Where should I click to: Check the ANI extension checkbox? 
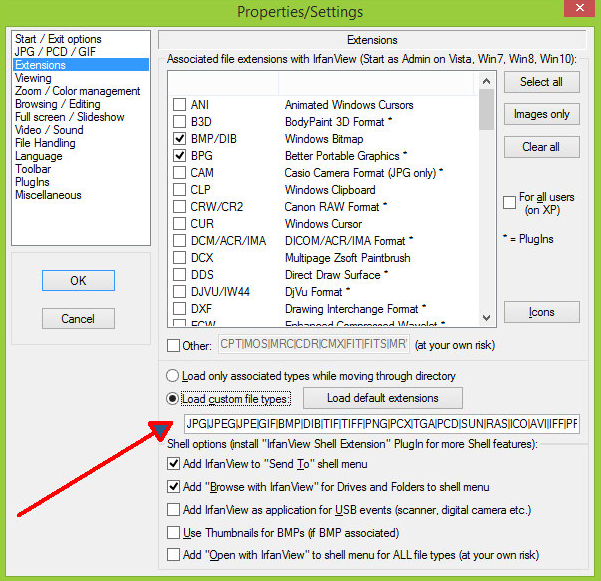coord(179,105)
